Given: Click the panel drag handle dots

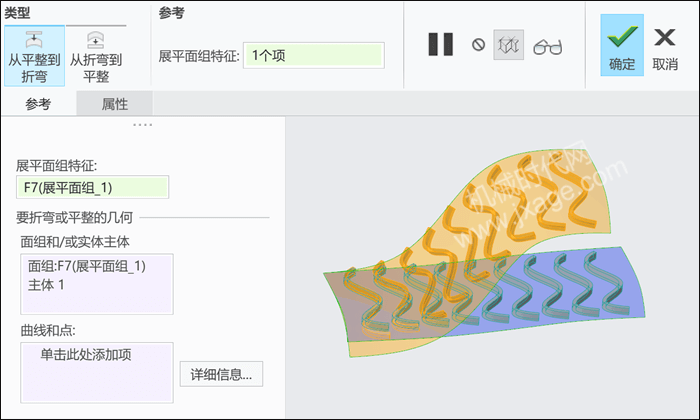Looking at the screenshot, I should 142,125.
